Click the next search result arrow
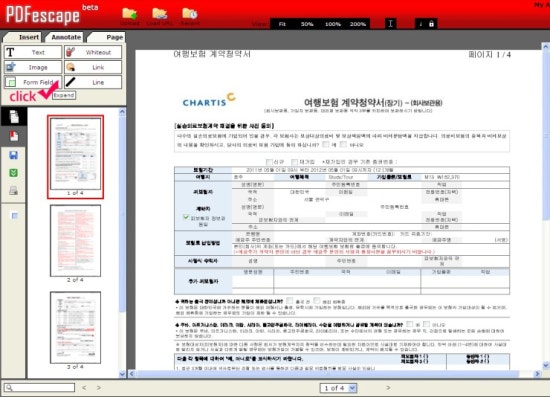This screenshot has height=397, width=550. [x=99, y=388]
